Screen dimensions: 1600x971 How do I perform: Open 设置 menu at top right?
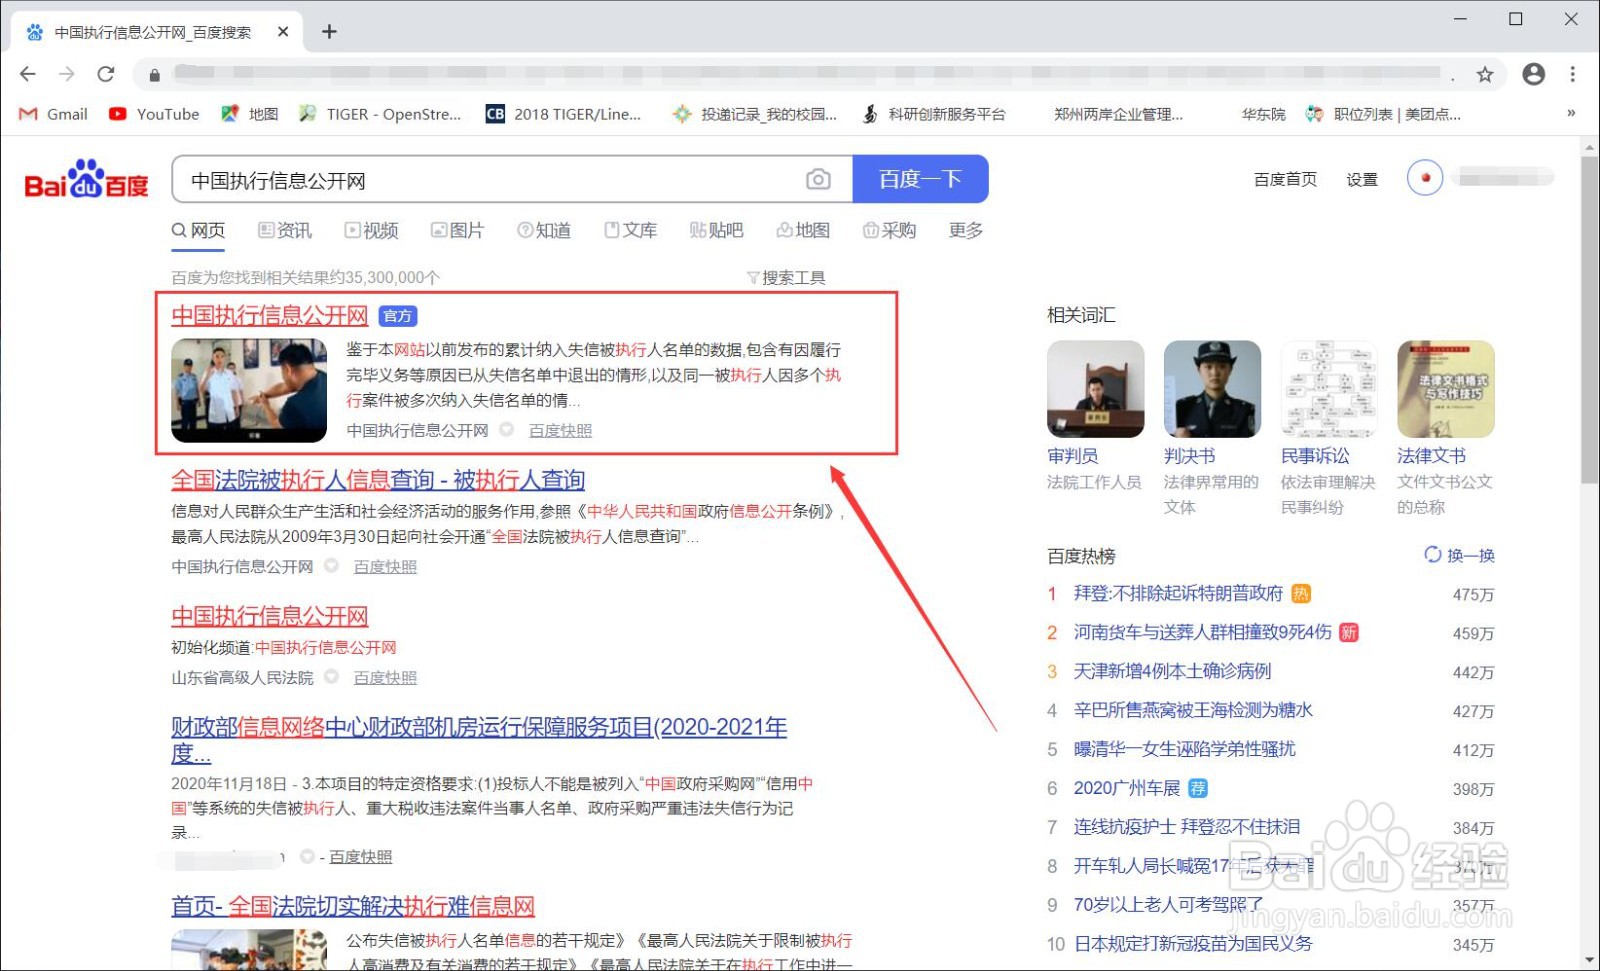pos(1362,179)
